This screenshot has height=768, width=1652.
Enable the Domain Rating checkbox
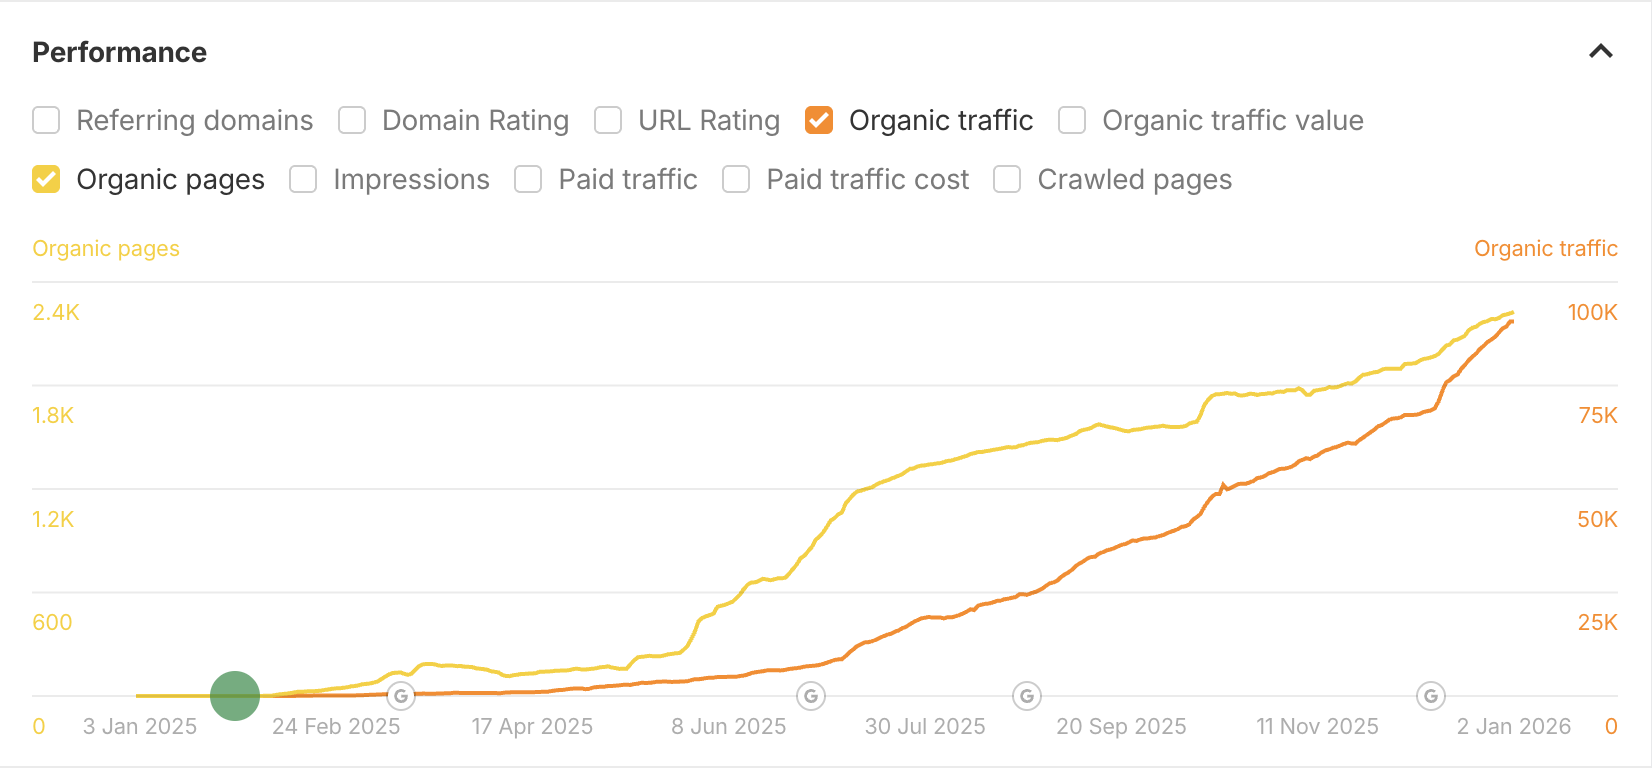pos(352,121)
